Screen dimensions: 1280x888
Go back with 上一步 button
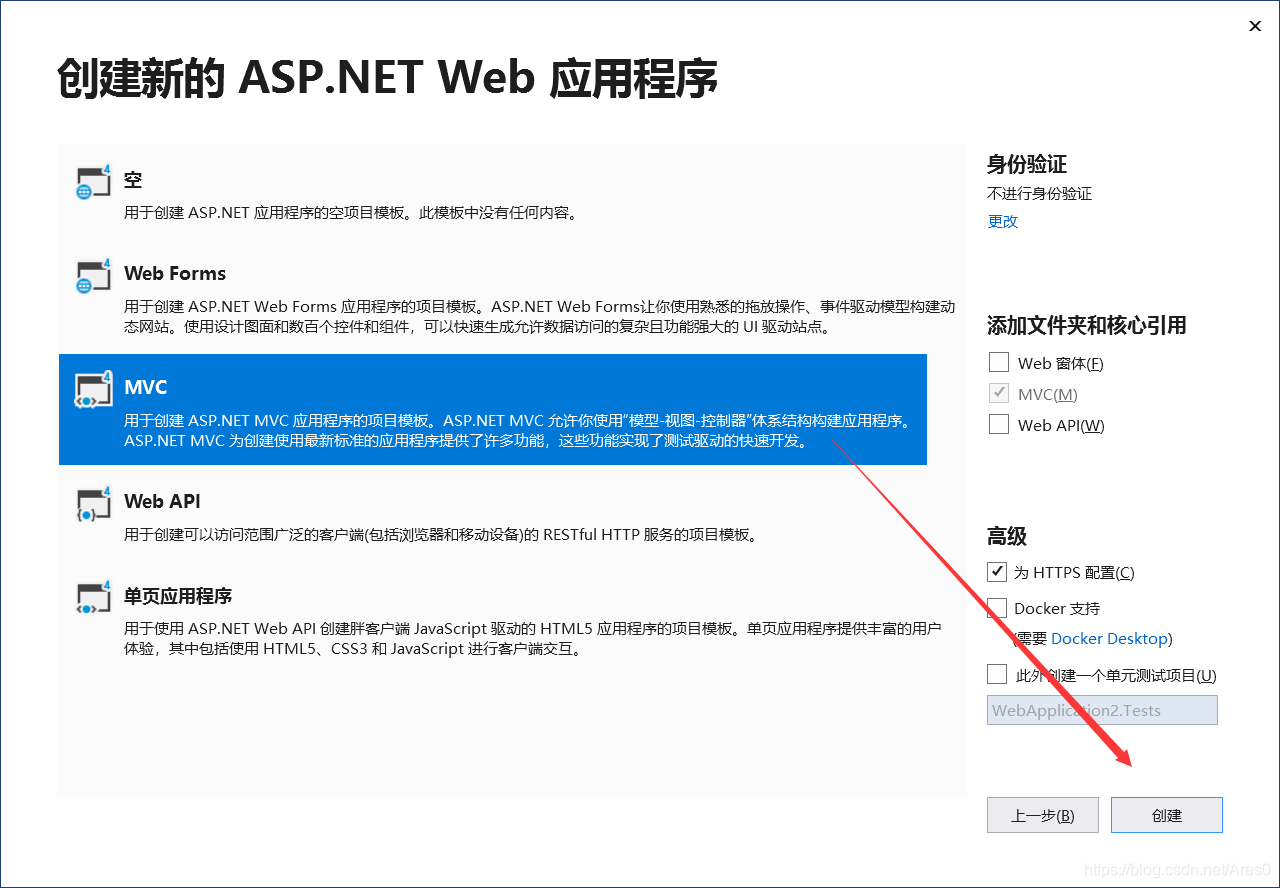click(x=1043, y=815)
